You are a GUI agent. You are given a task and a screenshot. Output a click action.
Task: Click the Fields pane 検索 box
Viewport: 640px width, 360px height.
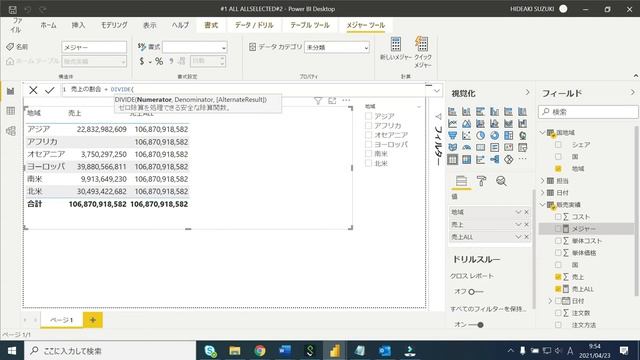(x=588, y=112)
